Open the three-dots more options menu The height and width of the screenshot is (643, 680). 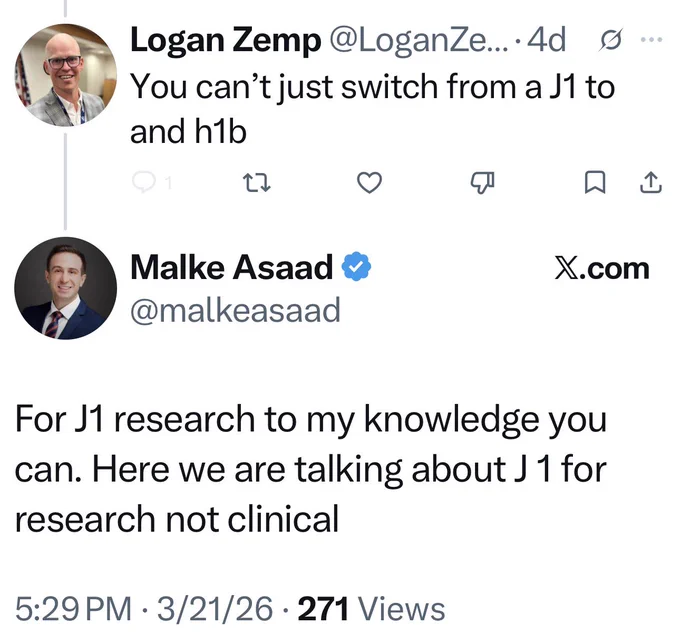(x=651, y=39)
